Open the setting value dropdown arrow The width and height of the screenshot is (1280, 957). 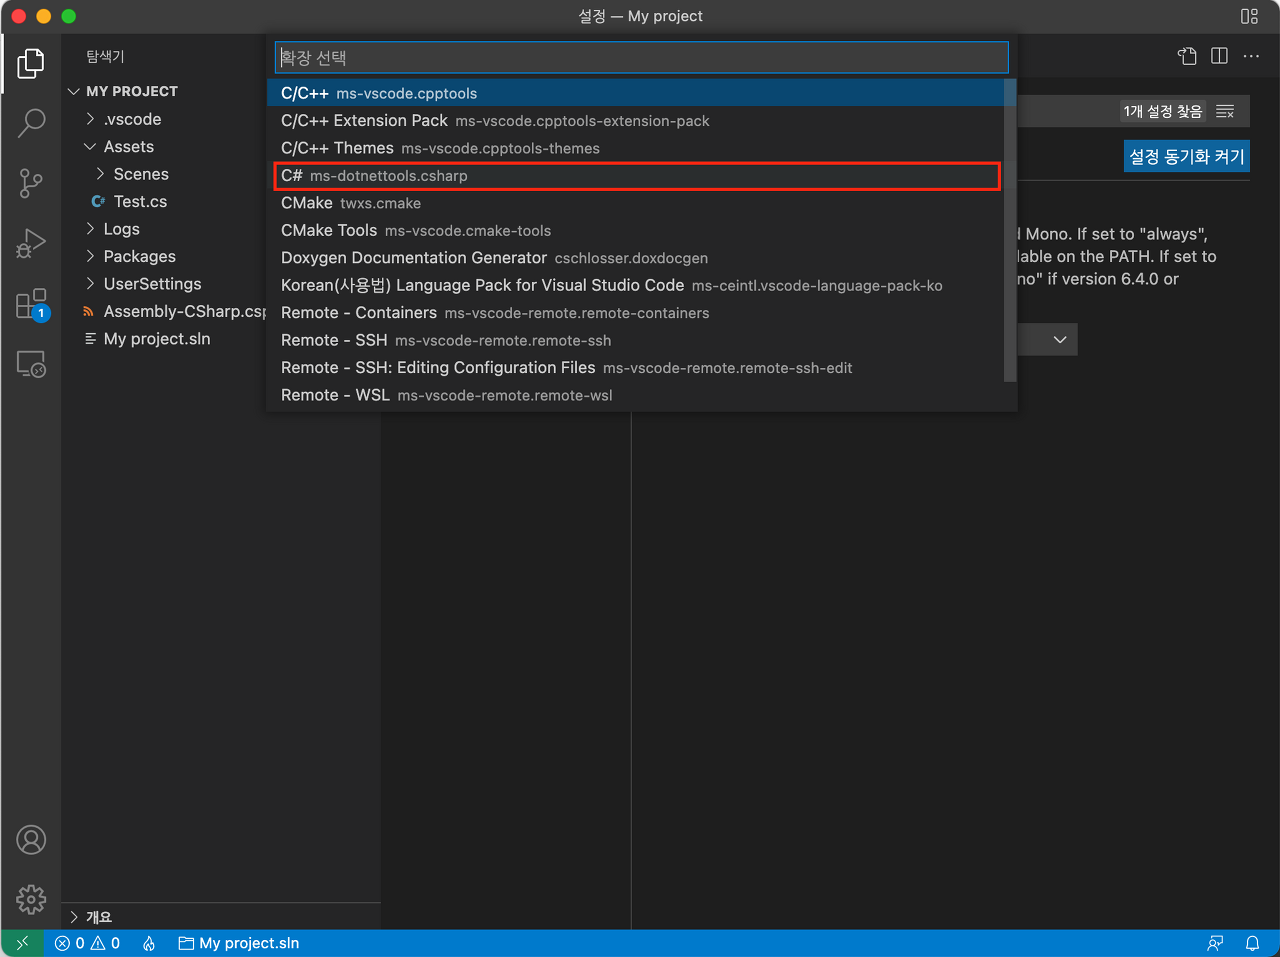[x=1060, y=340]
